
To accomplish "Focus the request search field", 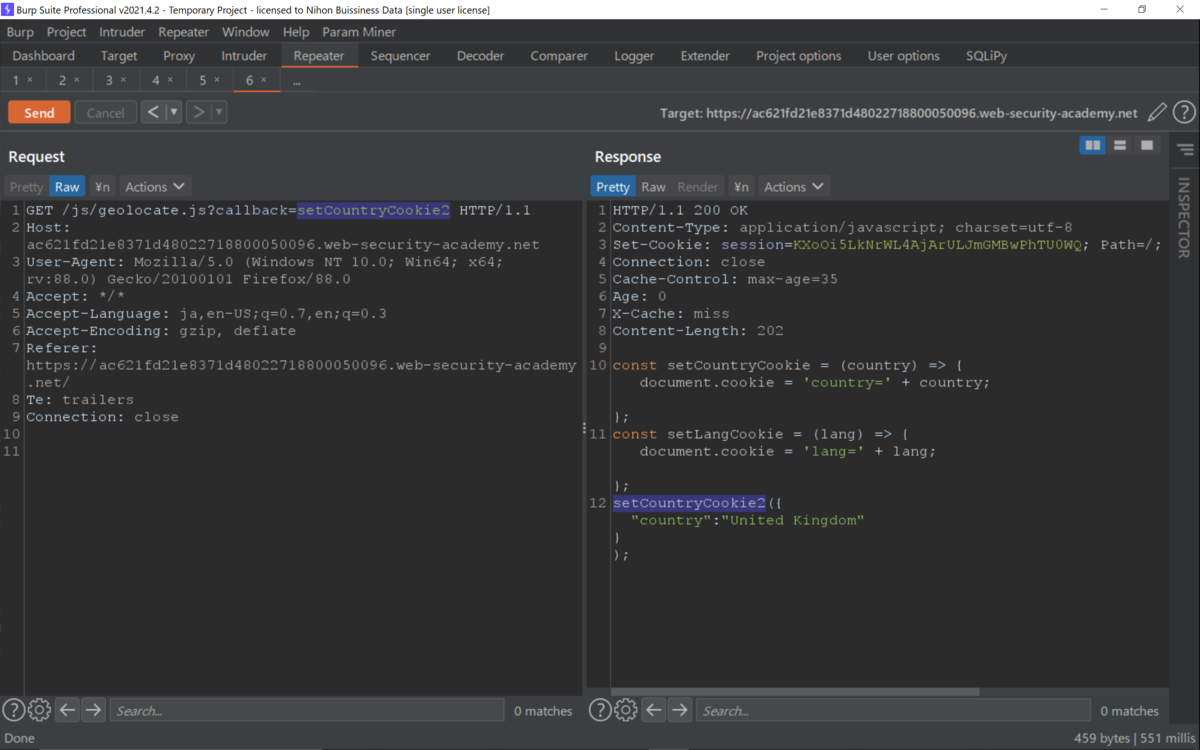I will pyautogui.click(x=307, y=711).
